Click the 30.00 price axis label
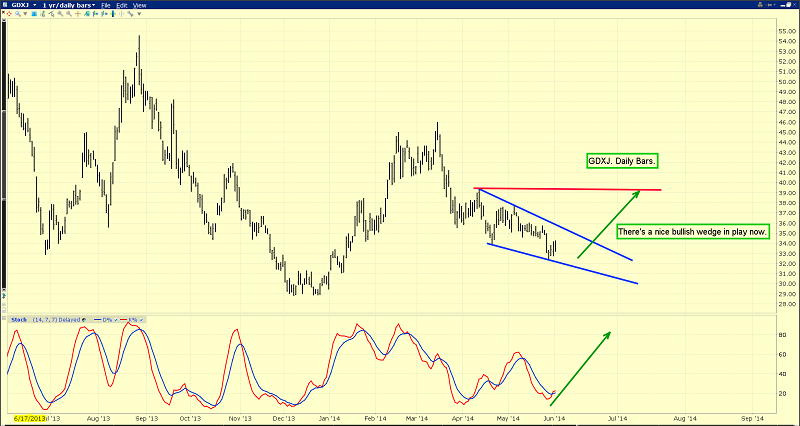Image resolution: width=800 pixels, height=426 pixels. pyautogui.click(x=786, y=284)
